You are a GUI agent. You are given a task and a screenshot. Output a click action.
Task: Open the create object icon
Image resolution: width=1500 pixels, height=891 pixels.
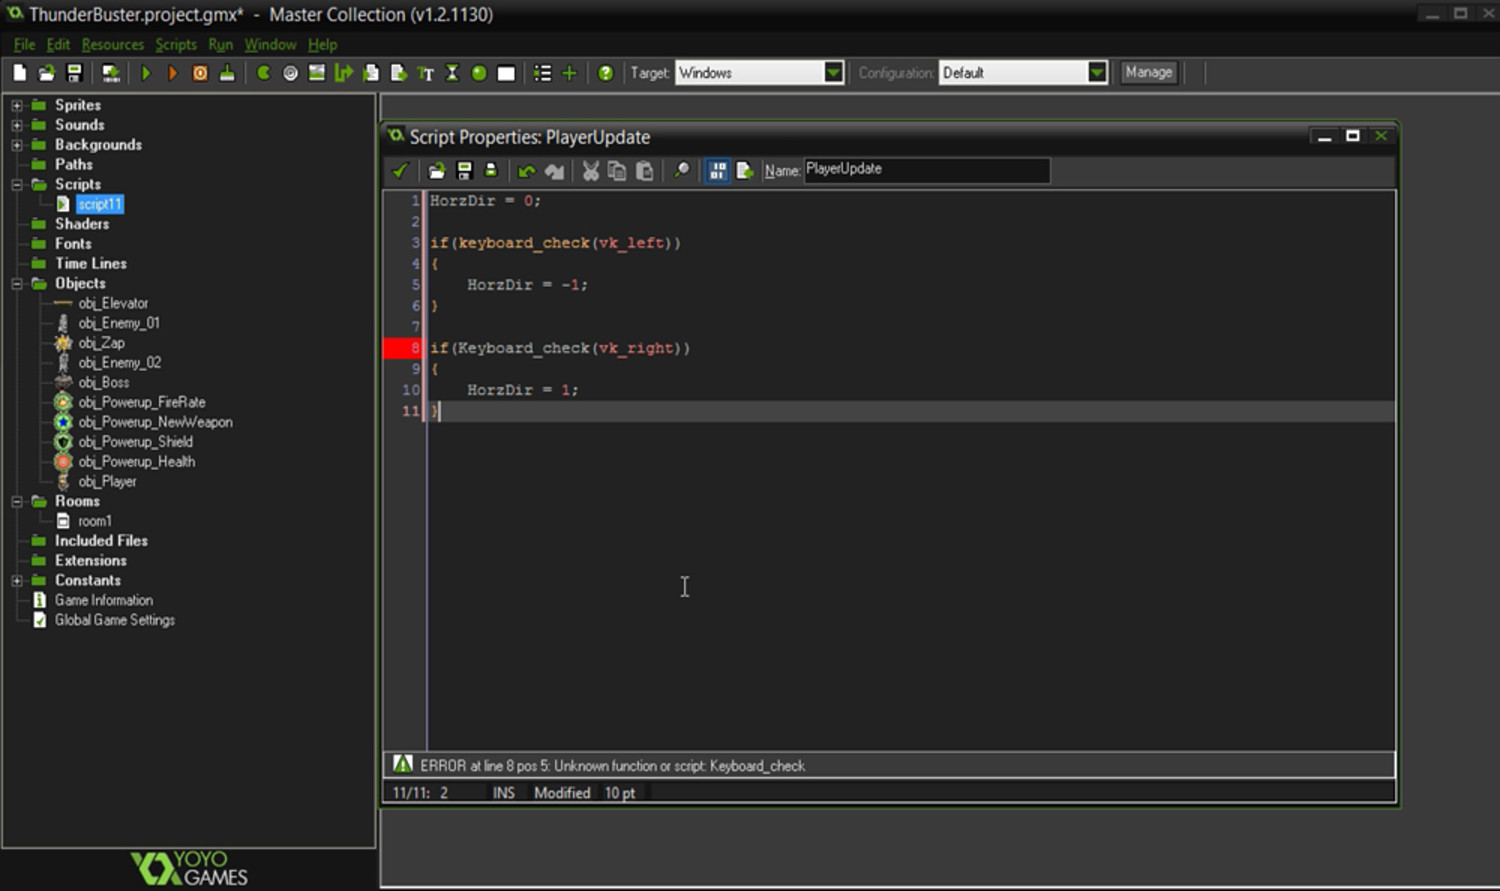point(479,72)
